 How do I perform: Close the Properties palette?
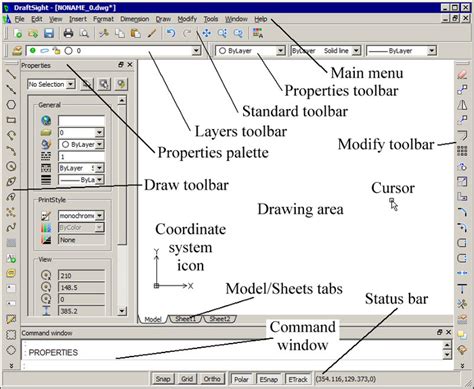tap(130, 65)
